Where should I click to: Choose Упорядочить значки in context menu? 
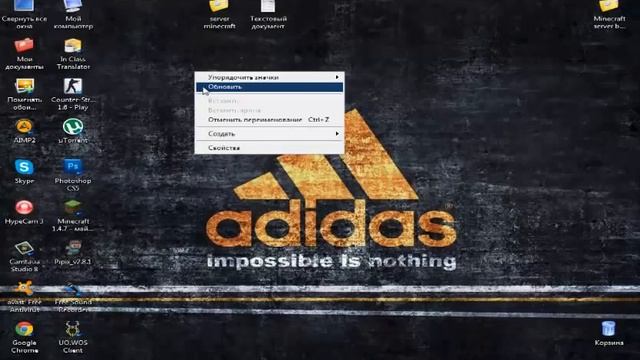[269, 77]
